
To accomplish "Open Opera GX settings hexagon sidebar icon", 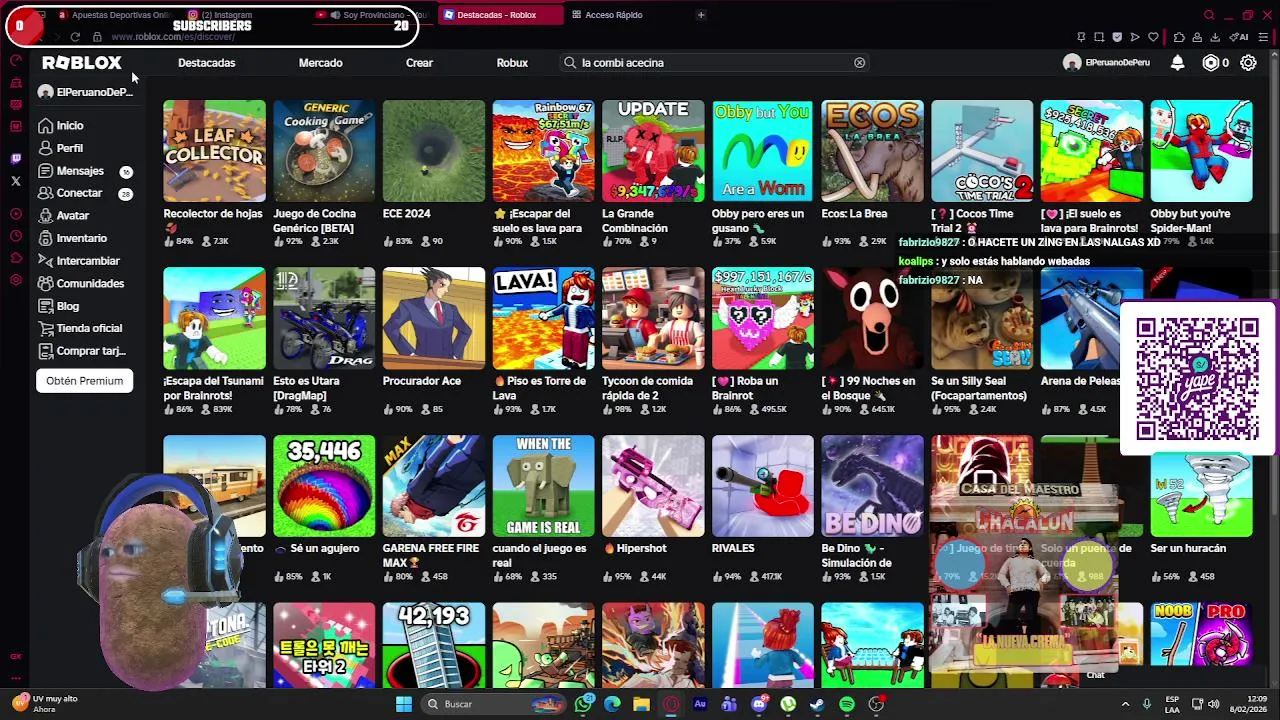I will click(x=15, y=280).
